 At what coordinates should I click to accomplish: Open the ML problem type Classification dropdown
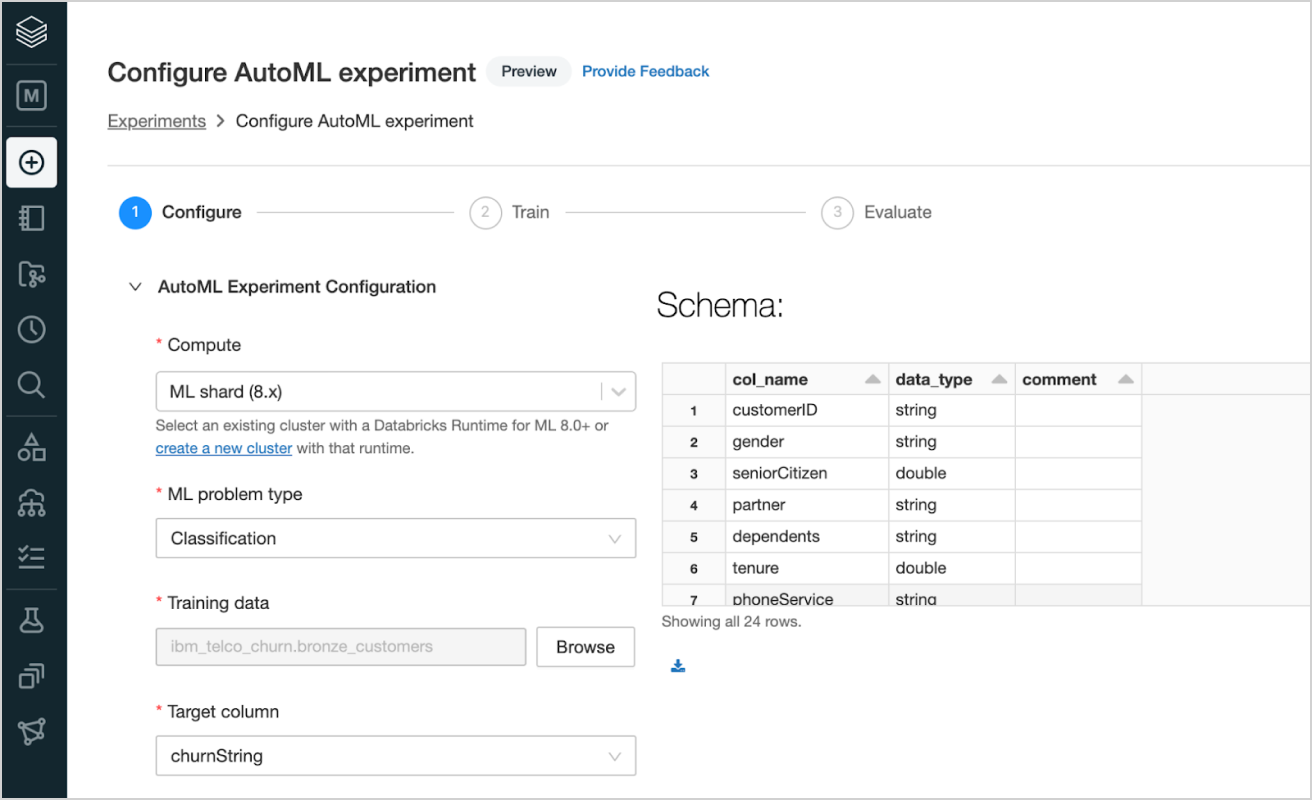pos(395,538)
